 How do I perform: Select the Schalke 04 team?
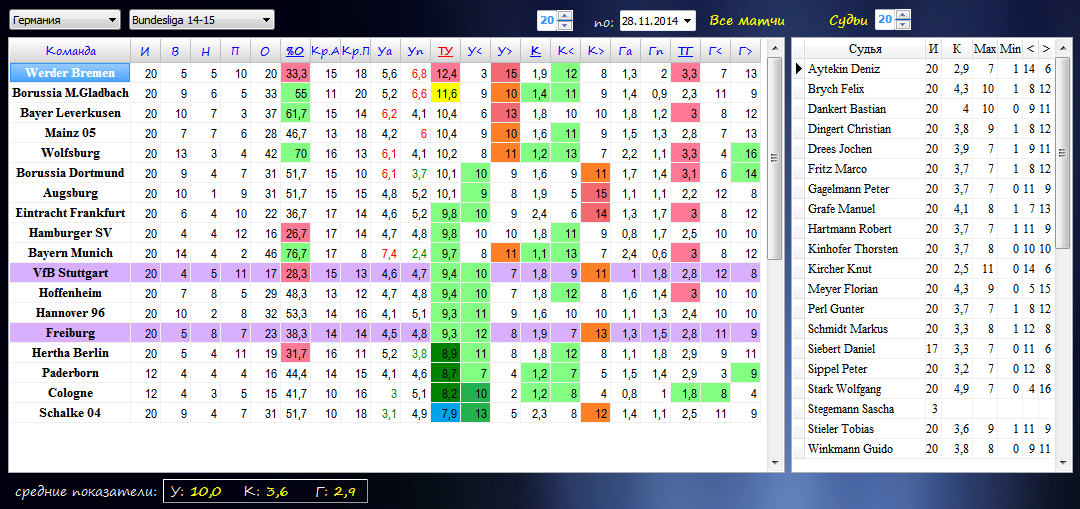[70, 413]
